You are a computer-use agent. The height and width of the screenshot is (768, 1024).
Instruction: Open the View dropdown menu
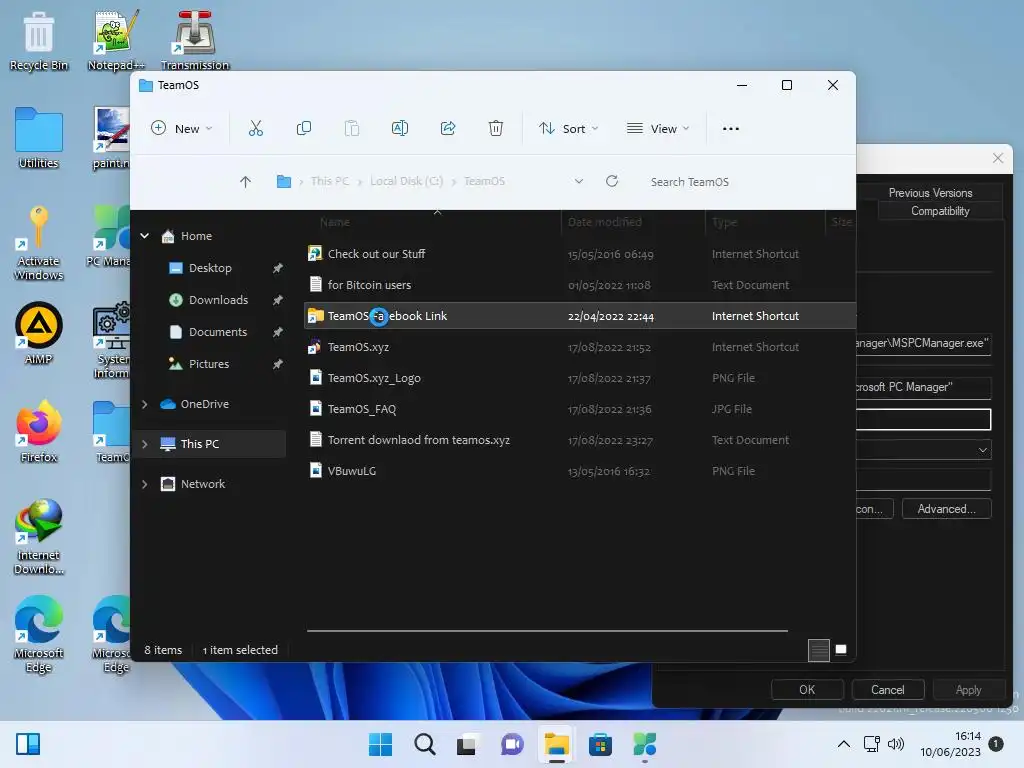point(658,129)
